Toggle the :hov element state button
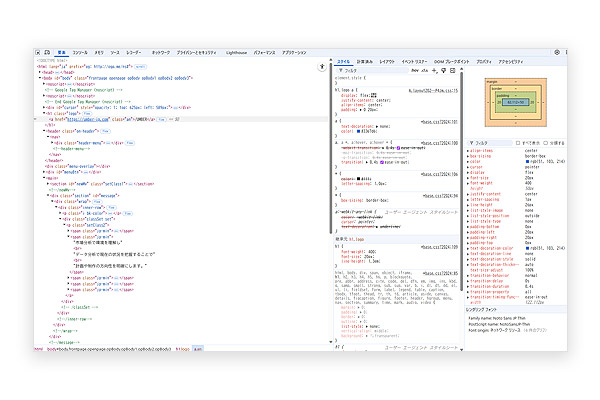Screen dimensions: 600x400 click(x=415, y=70)
